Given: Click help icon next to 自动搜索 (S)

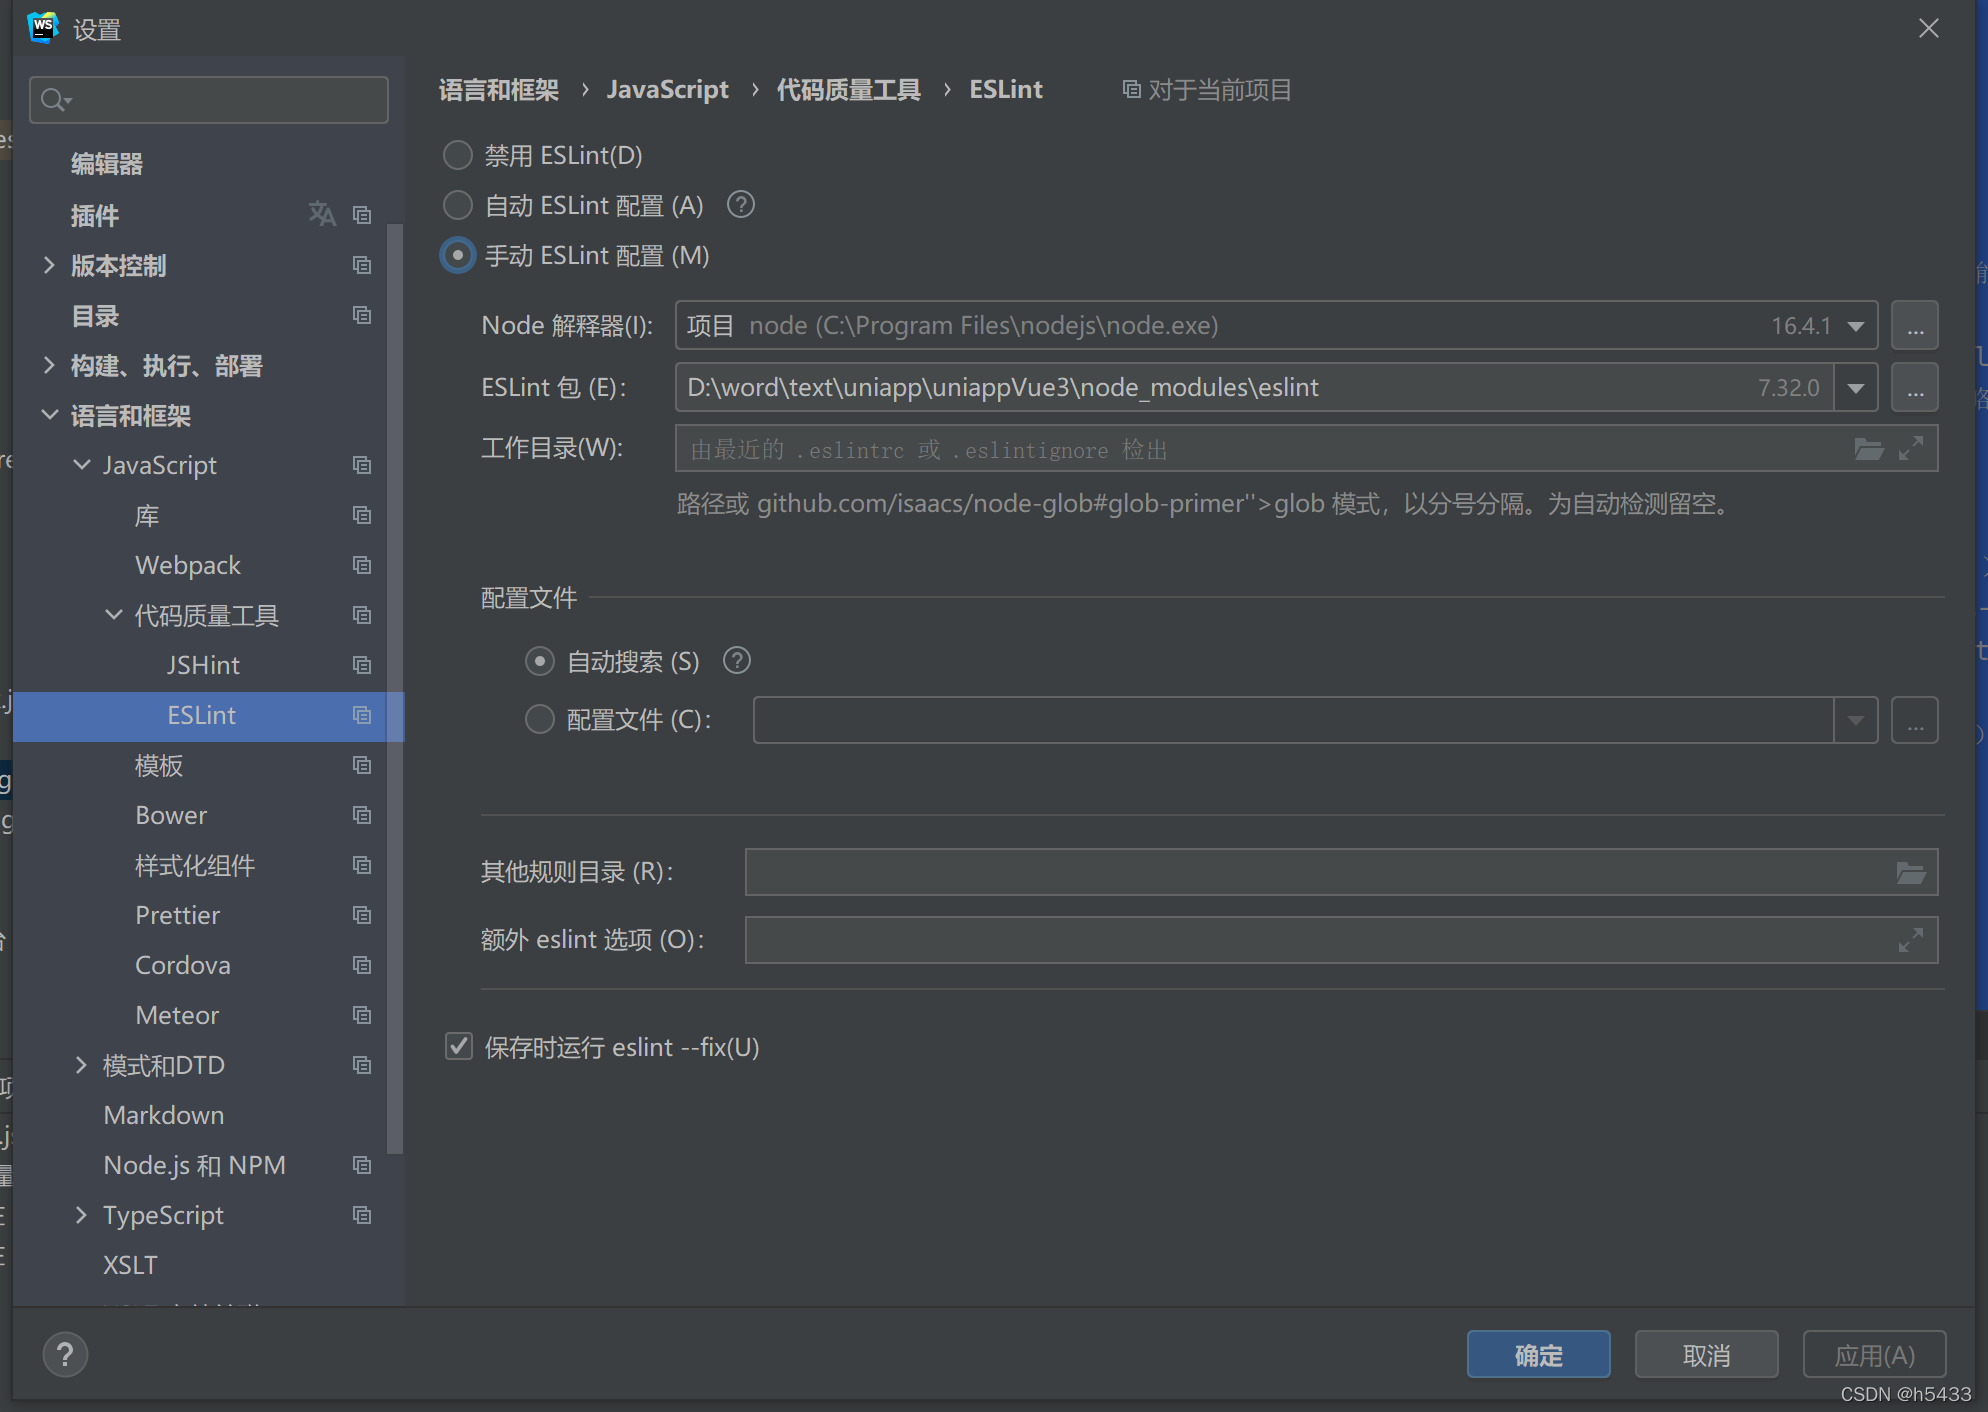Looking at the screenshot, I should tap(737, 661).
